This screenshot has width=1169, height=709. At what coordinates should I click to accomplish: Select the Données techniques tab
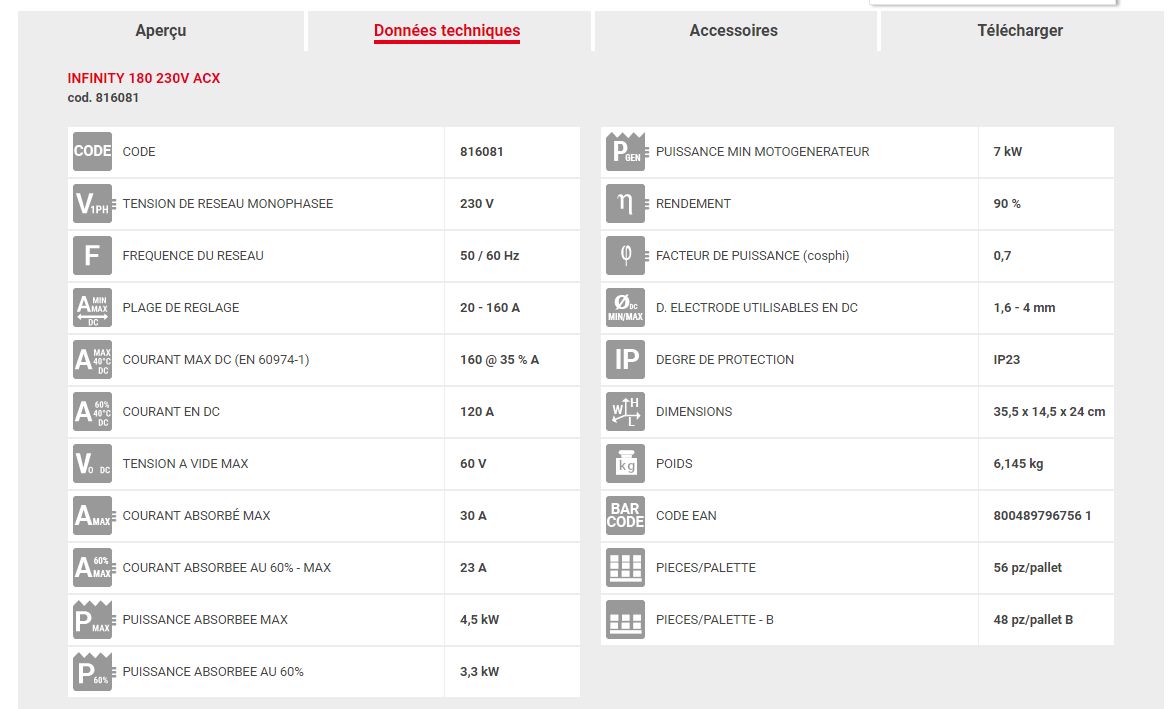447,31
